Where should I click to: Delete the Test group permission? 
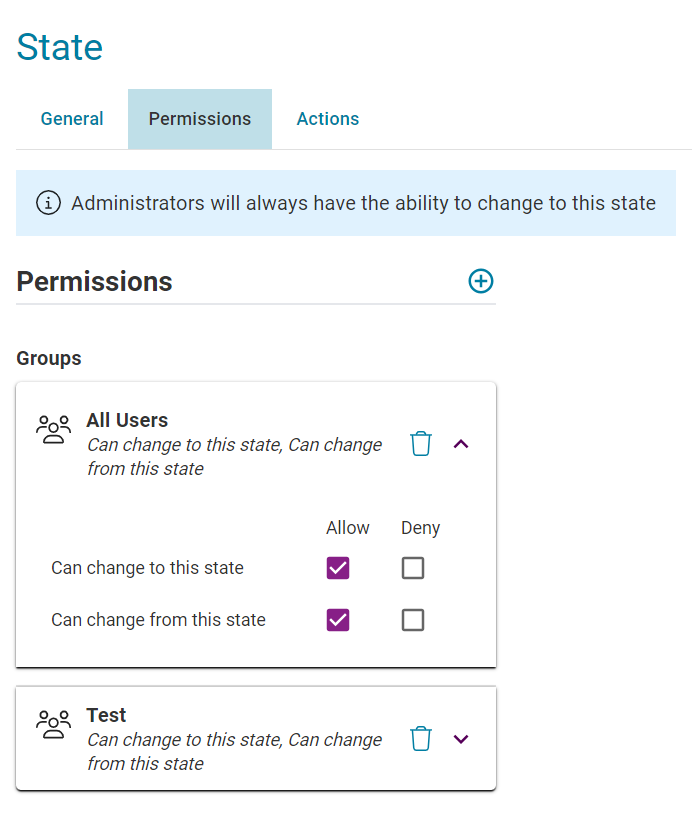click(421, 739)
